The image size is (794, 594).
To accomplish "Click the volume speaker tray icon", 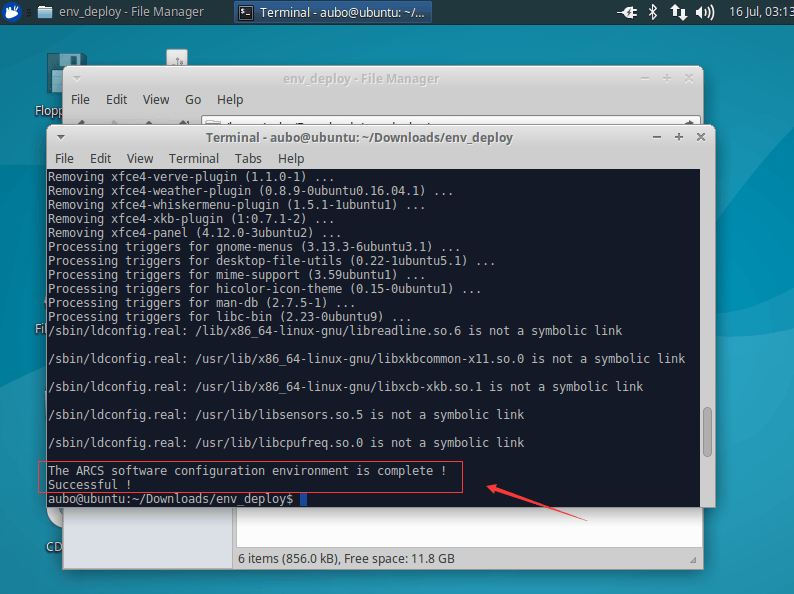I will [x=705, y=12].
